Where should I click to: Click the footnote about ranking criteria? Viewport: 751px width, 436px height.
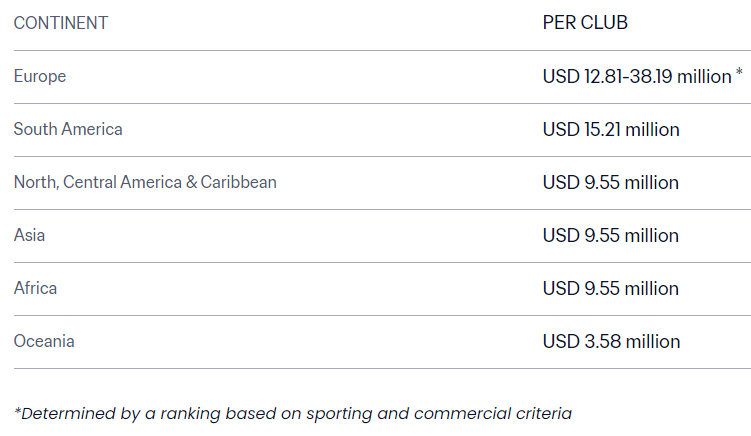point(293,414)
